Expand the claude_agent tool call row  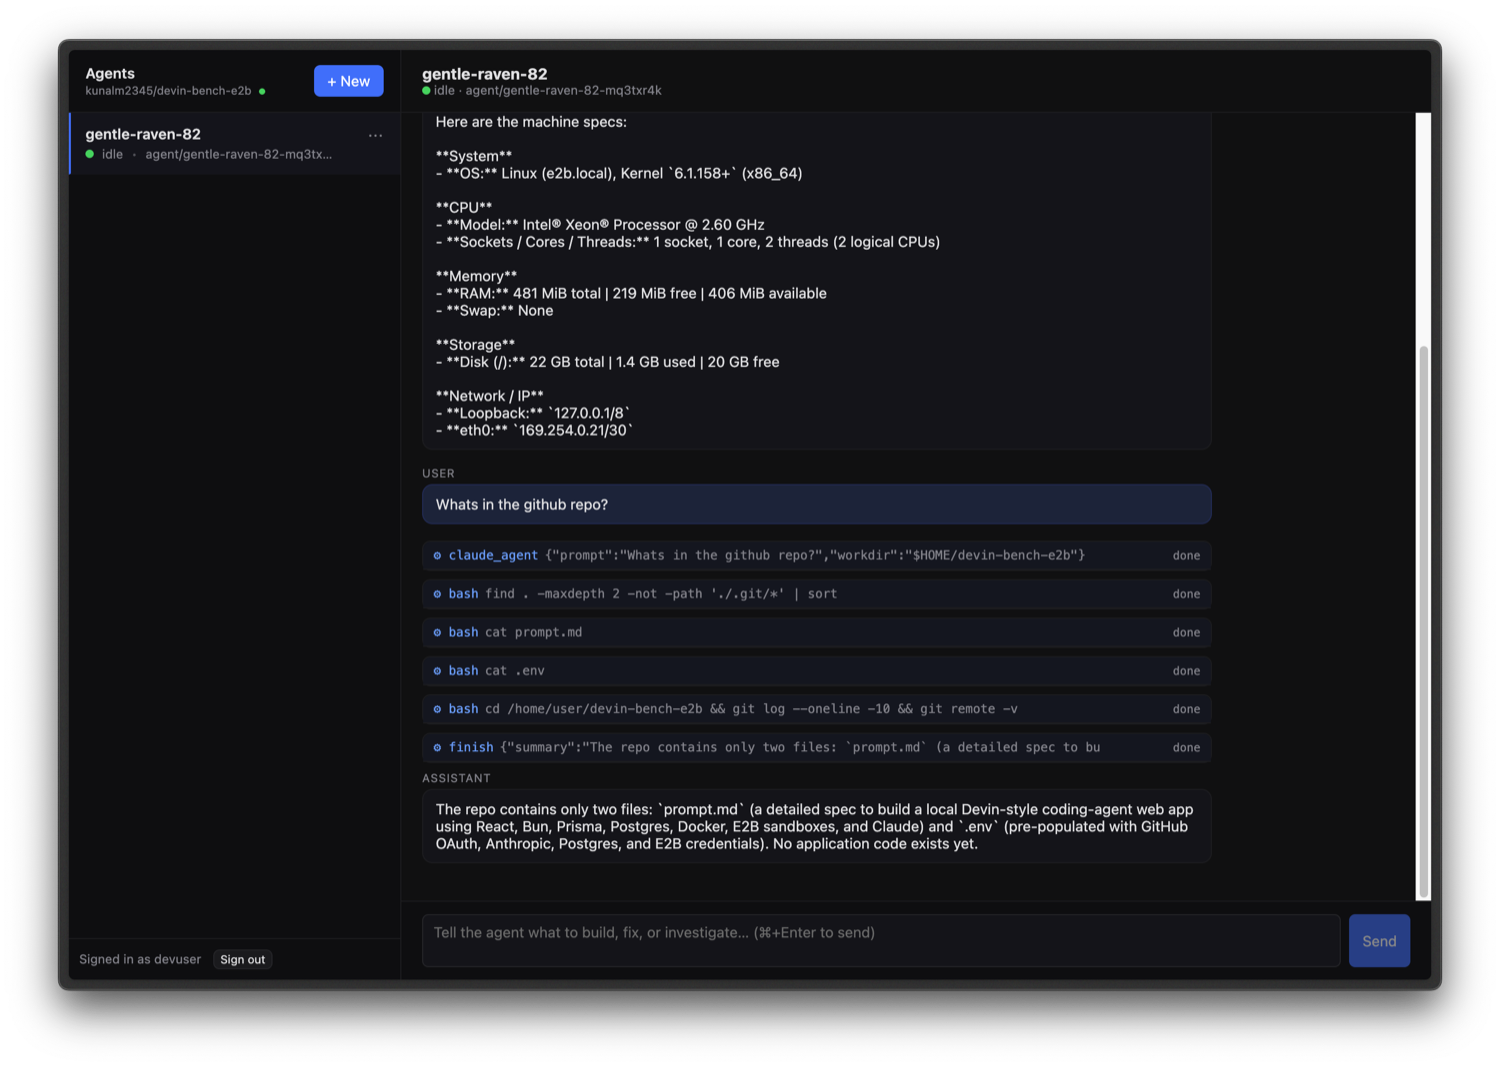coord(816,555)
